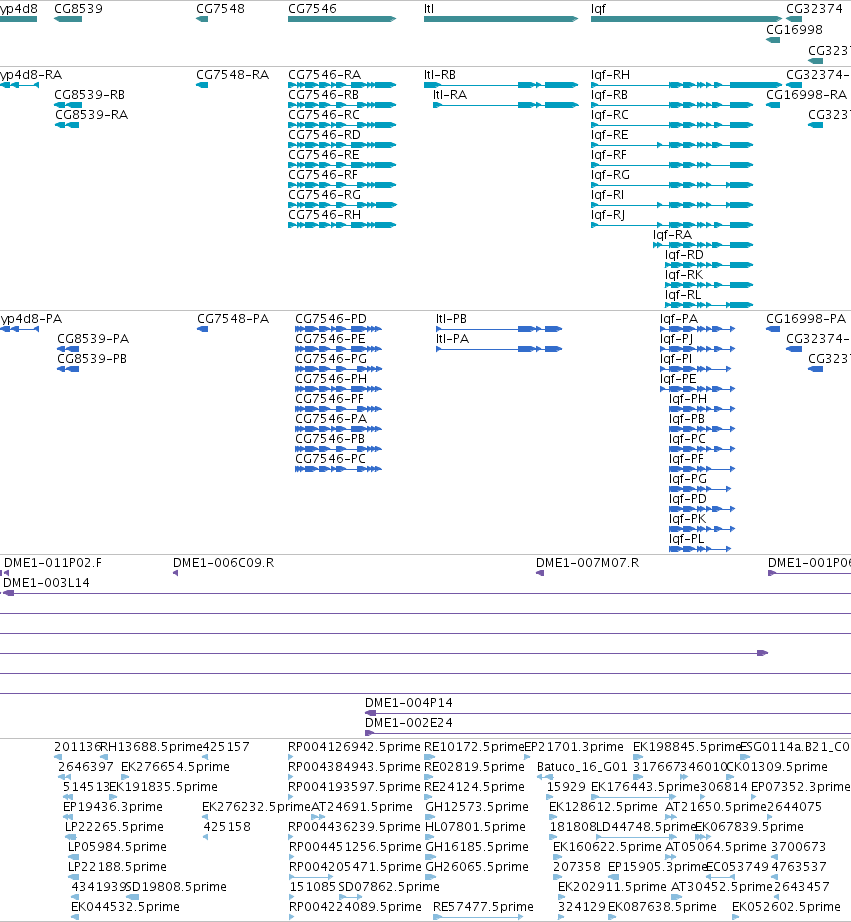Select EST EK128612.5prime
The image size is (851, 922).
[603, 807]
